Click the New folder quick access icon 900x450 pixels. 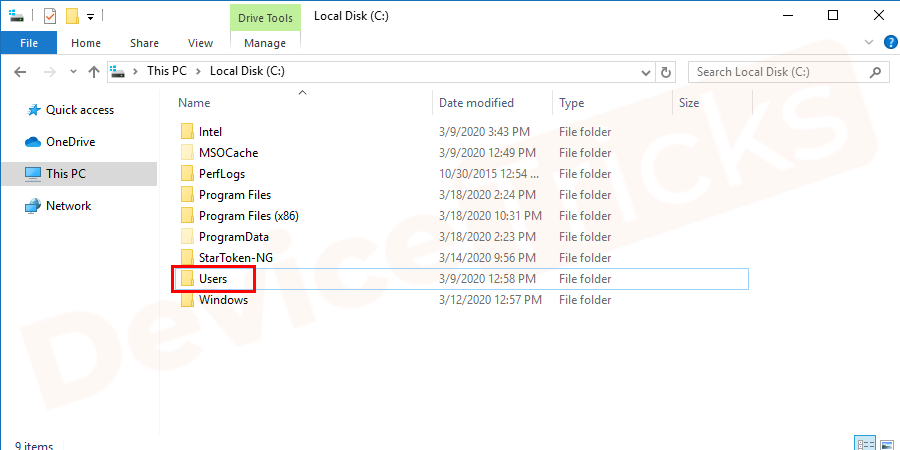[72, 15]
